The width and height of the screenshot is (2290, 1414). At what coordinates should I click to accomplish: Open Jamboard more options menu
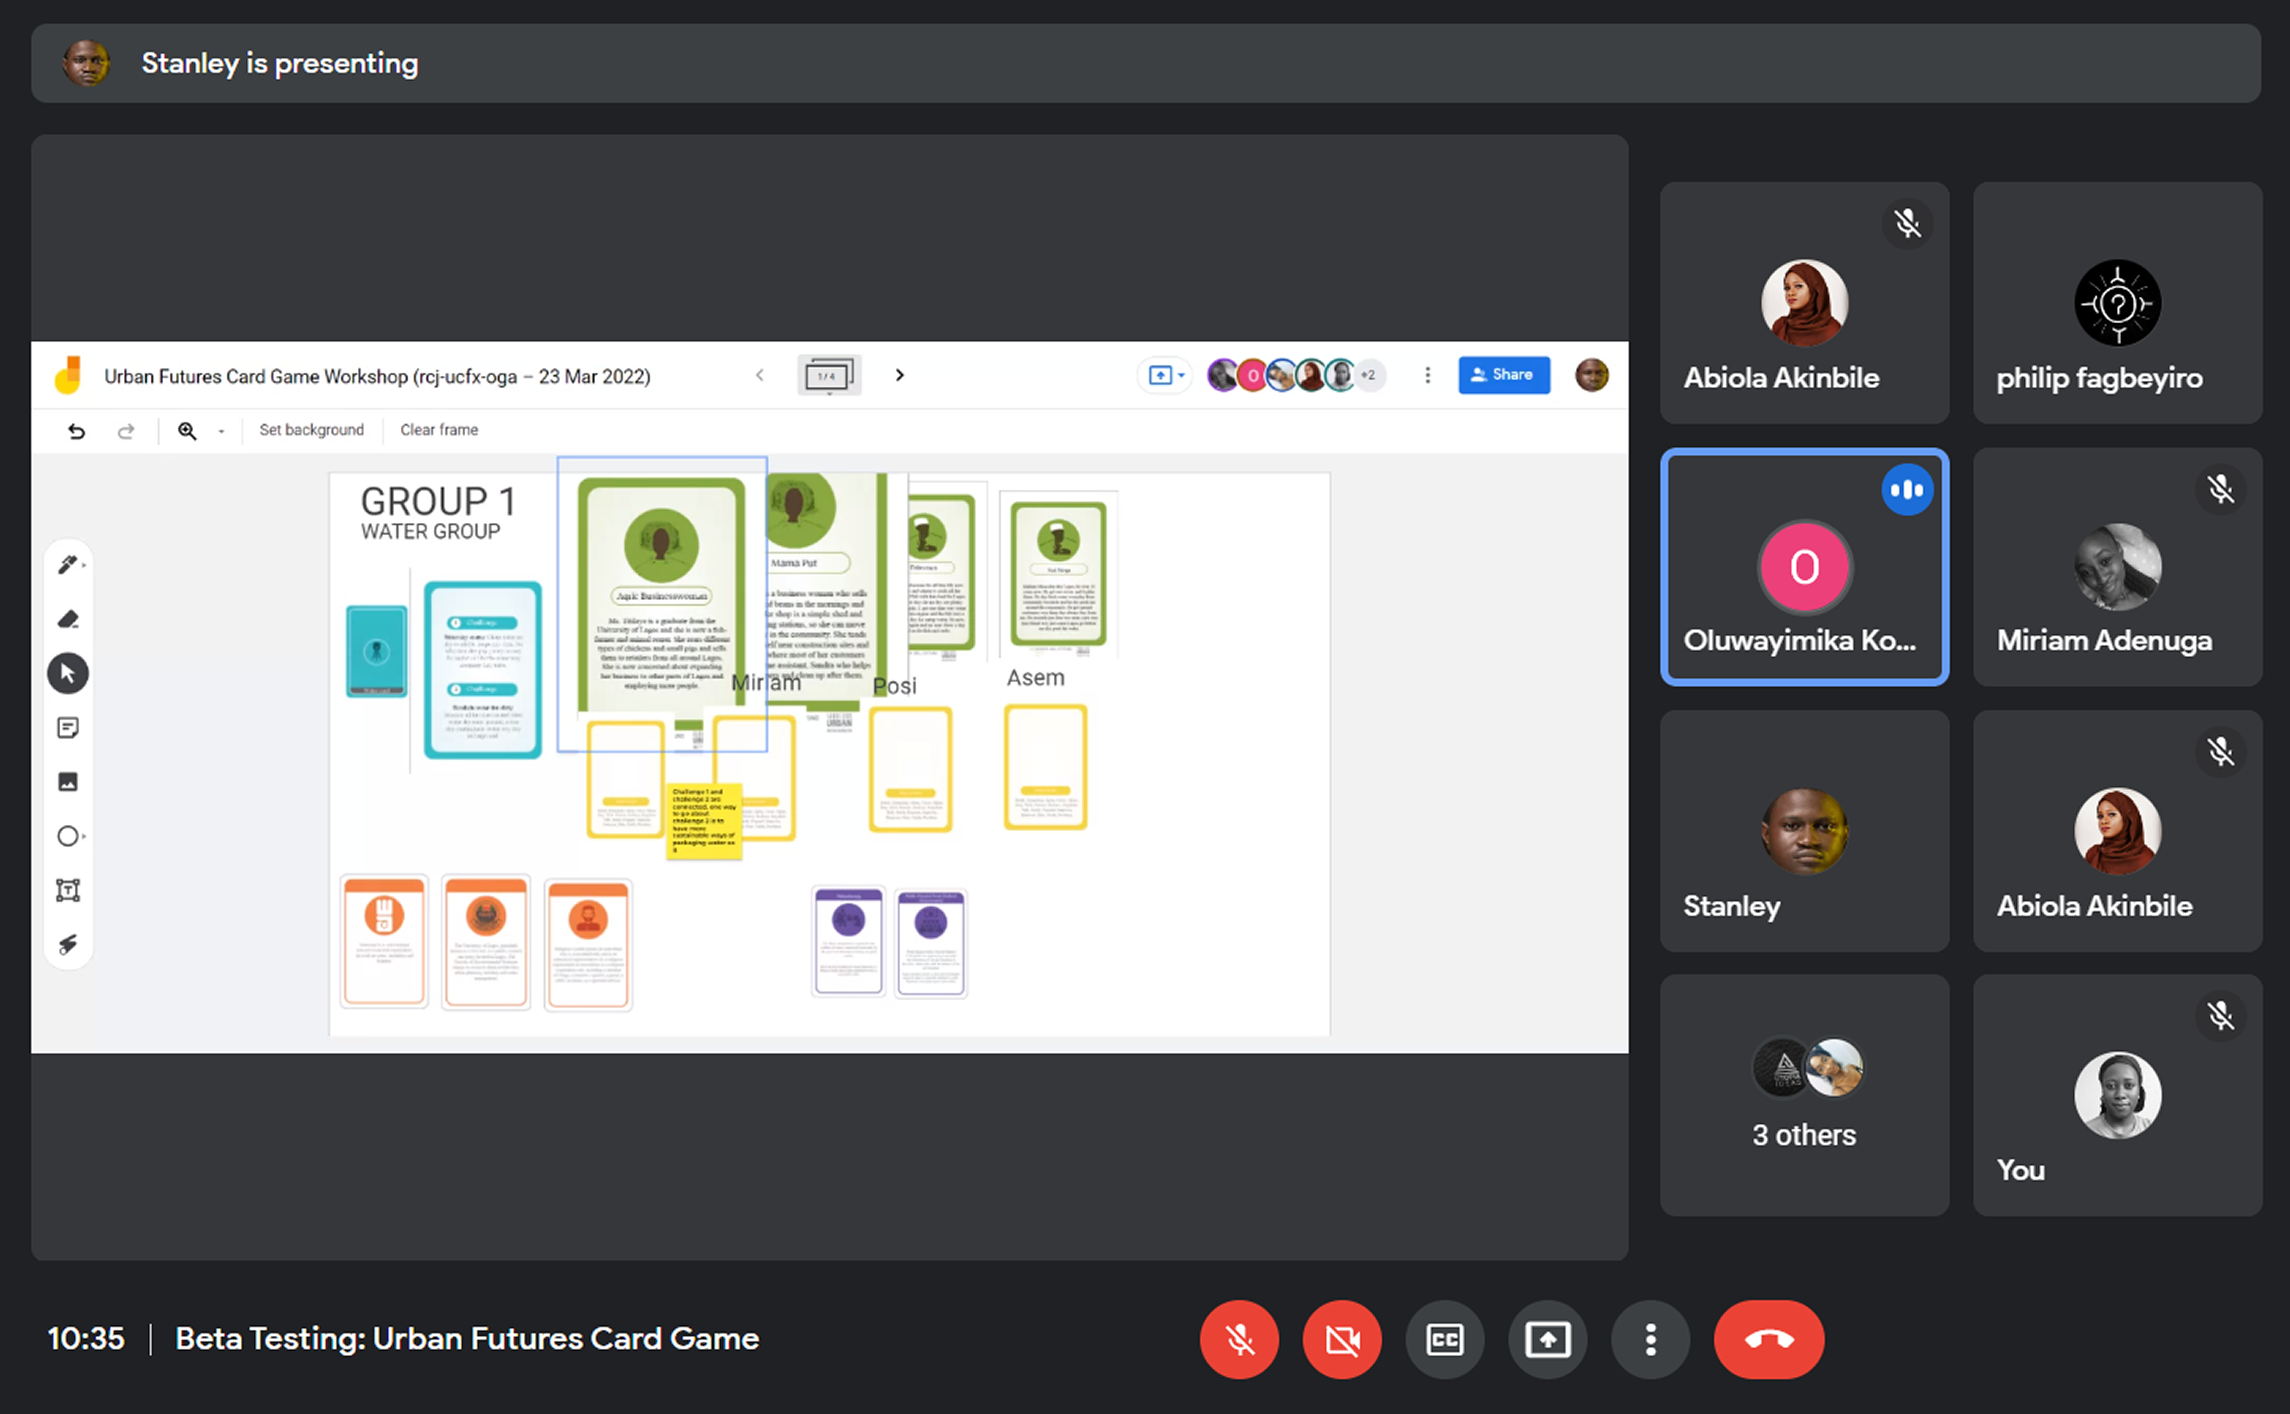[1427, 376]
